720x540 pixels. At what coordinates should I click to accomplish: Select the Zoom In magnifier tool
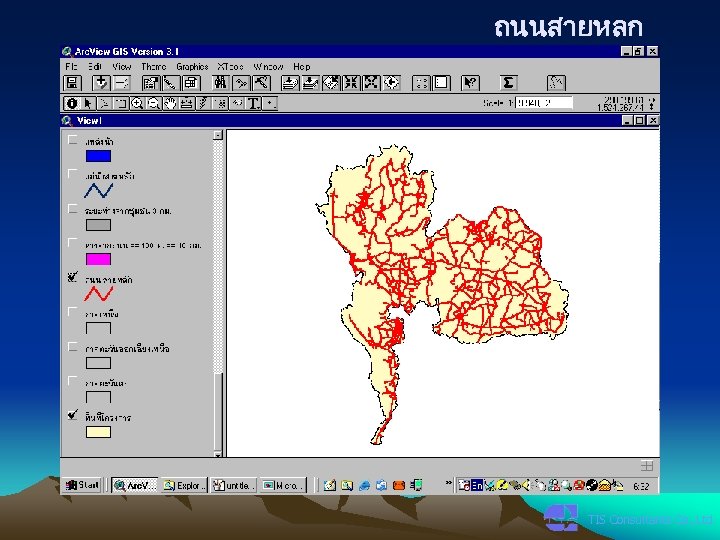point(137,103)
